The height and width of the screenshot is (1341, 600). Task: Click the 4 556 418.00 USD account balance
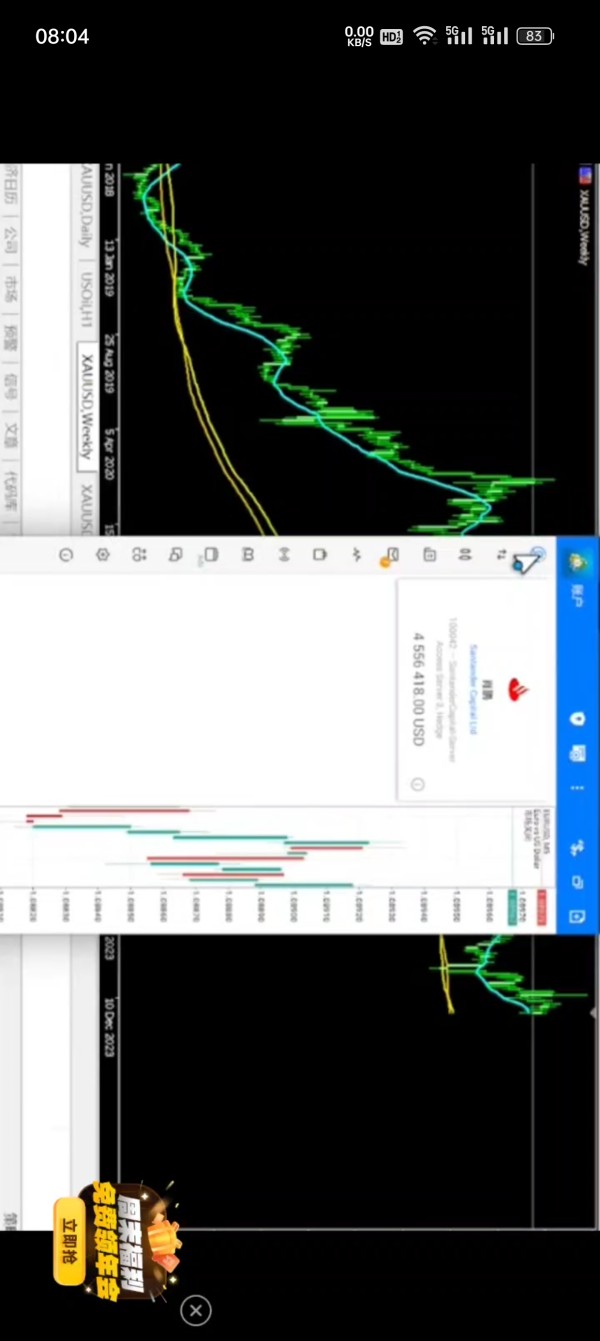pos(418,688)
